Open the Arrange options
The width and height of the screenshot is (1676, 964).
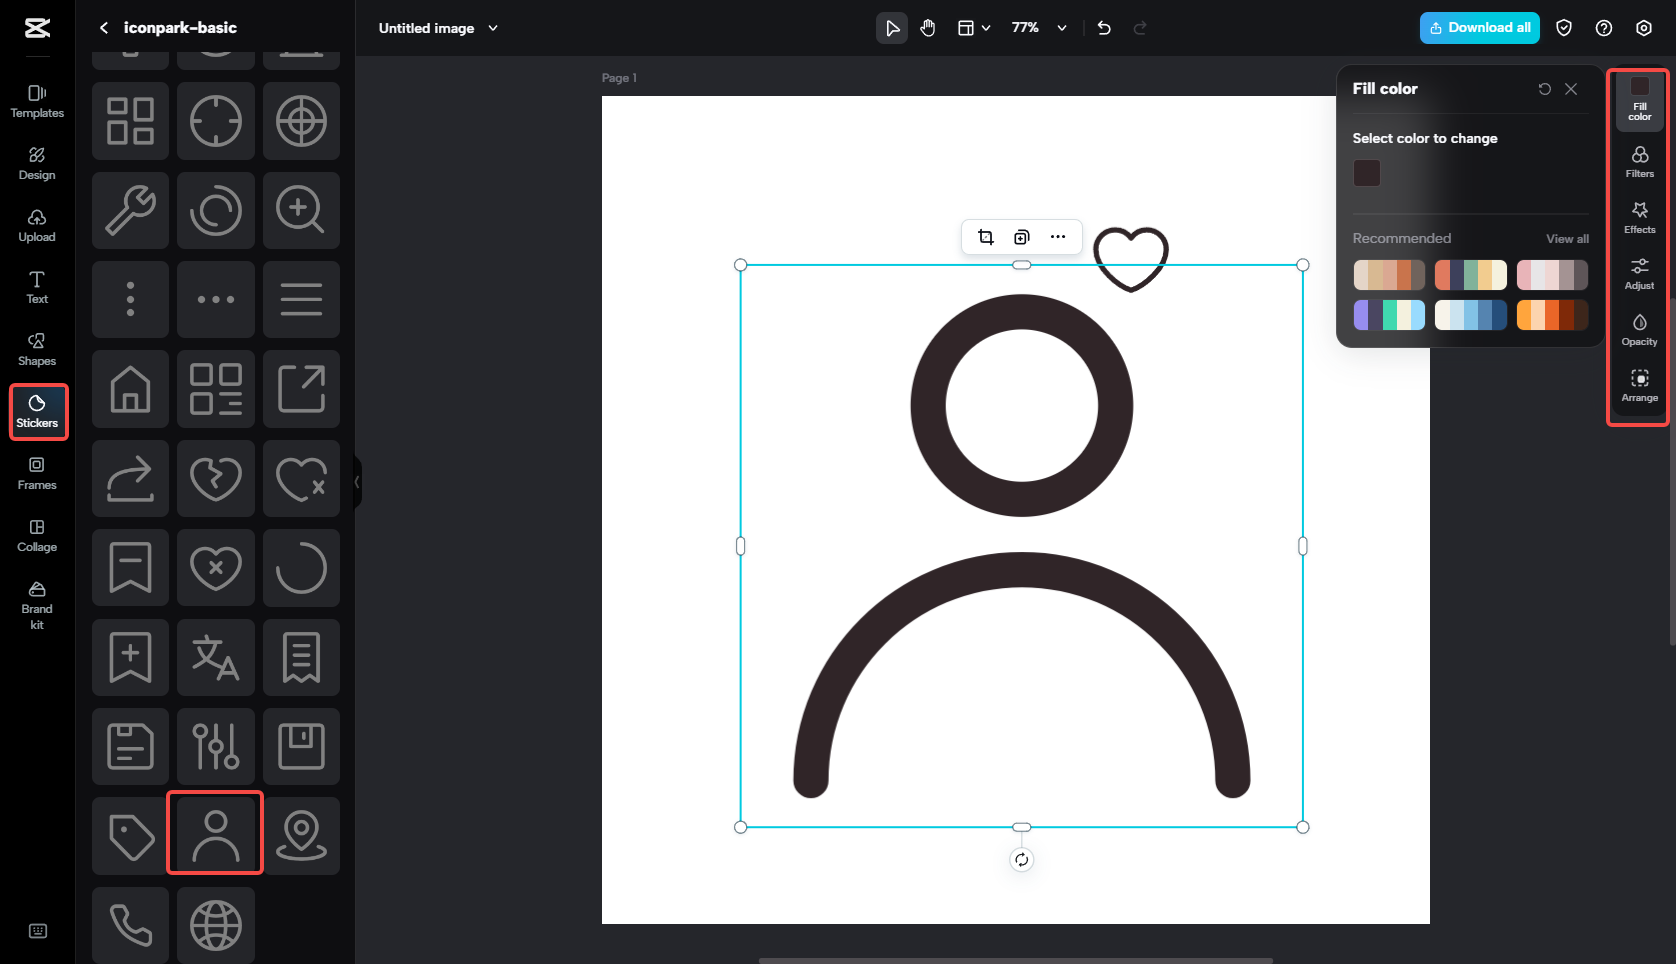pyautogui.click(x=1639, y=385)
